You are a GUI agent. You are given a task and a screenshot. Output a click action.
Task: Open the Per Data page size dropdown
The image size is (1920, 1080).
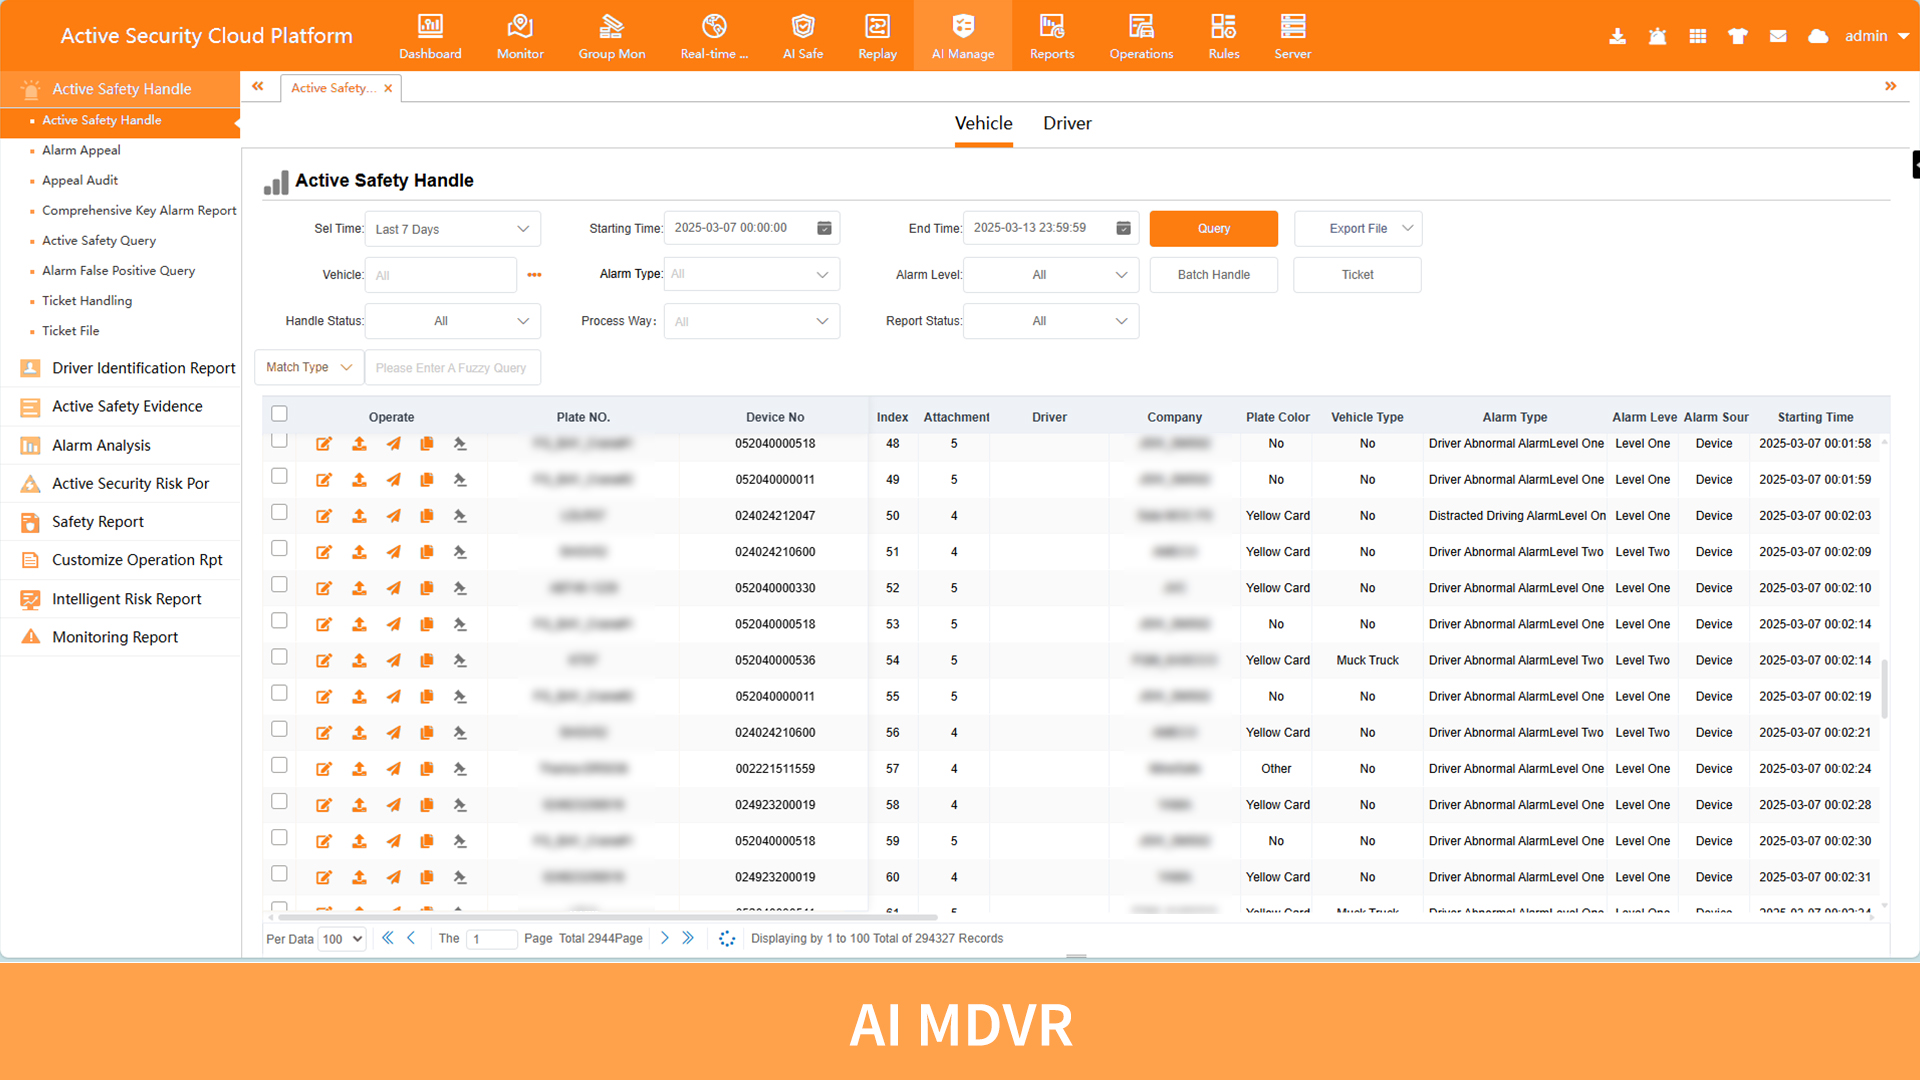click(x=341, y=939)
